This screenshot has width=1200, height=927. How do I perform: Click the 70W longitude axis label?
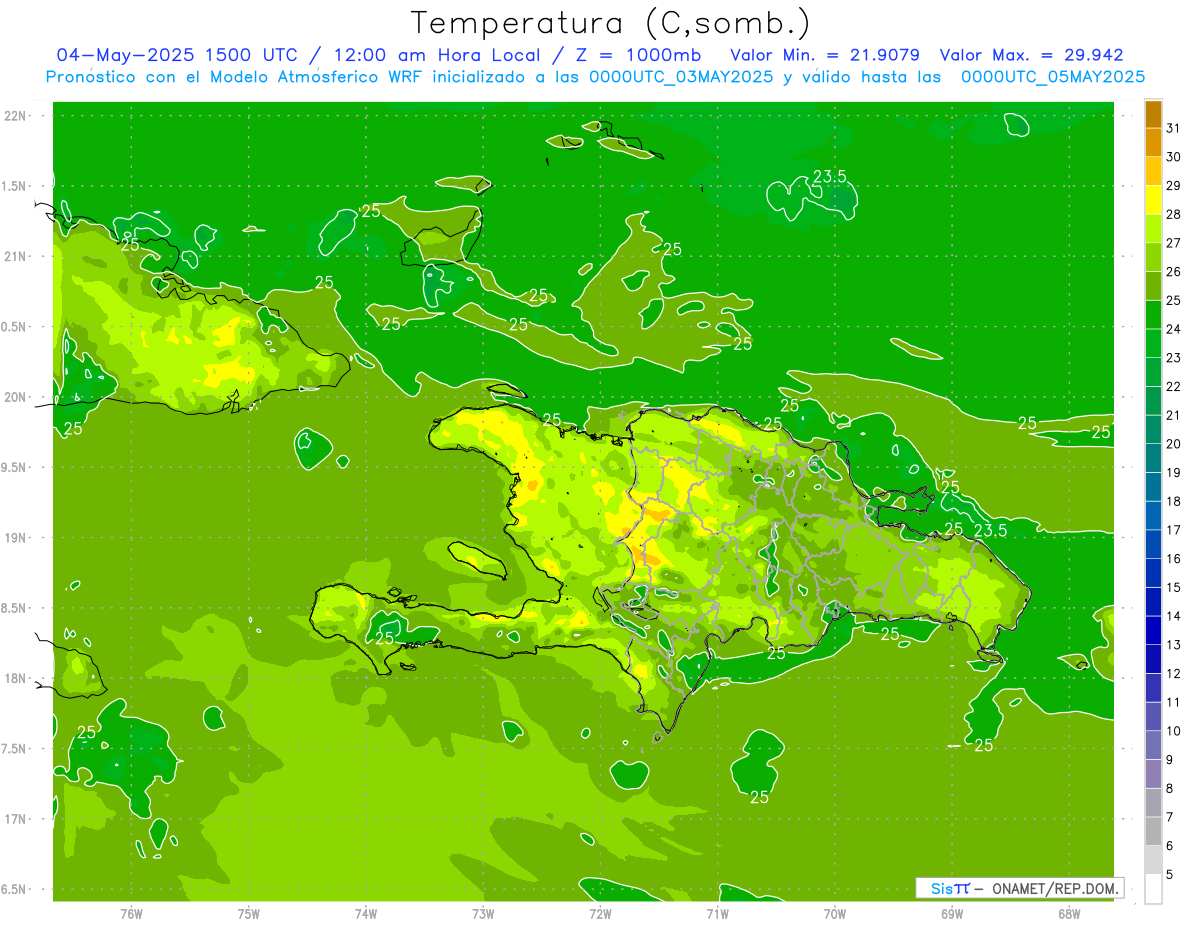point(835,913)
